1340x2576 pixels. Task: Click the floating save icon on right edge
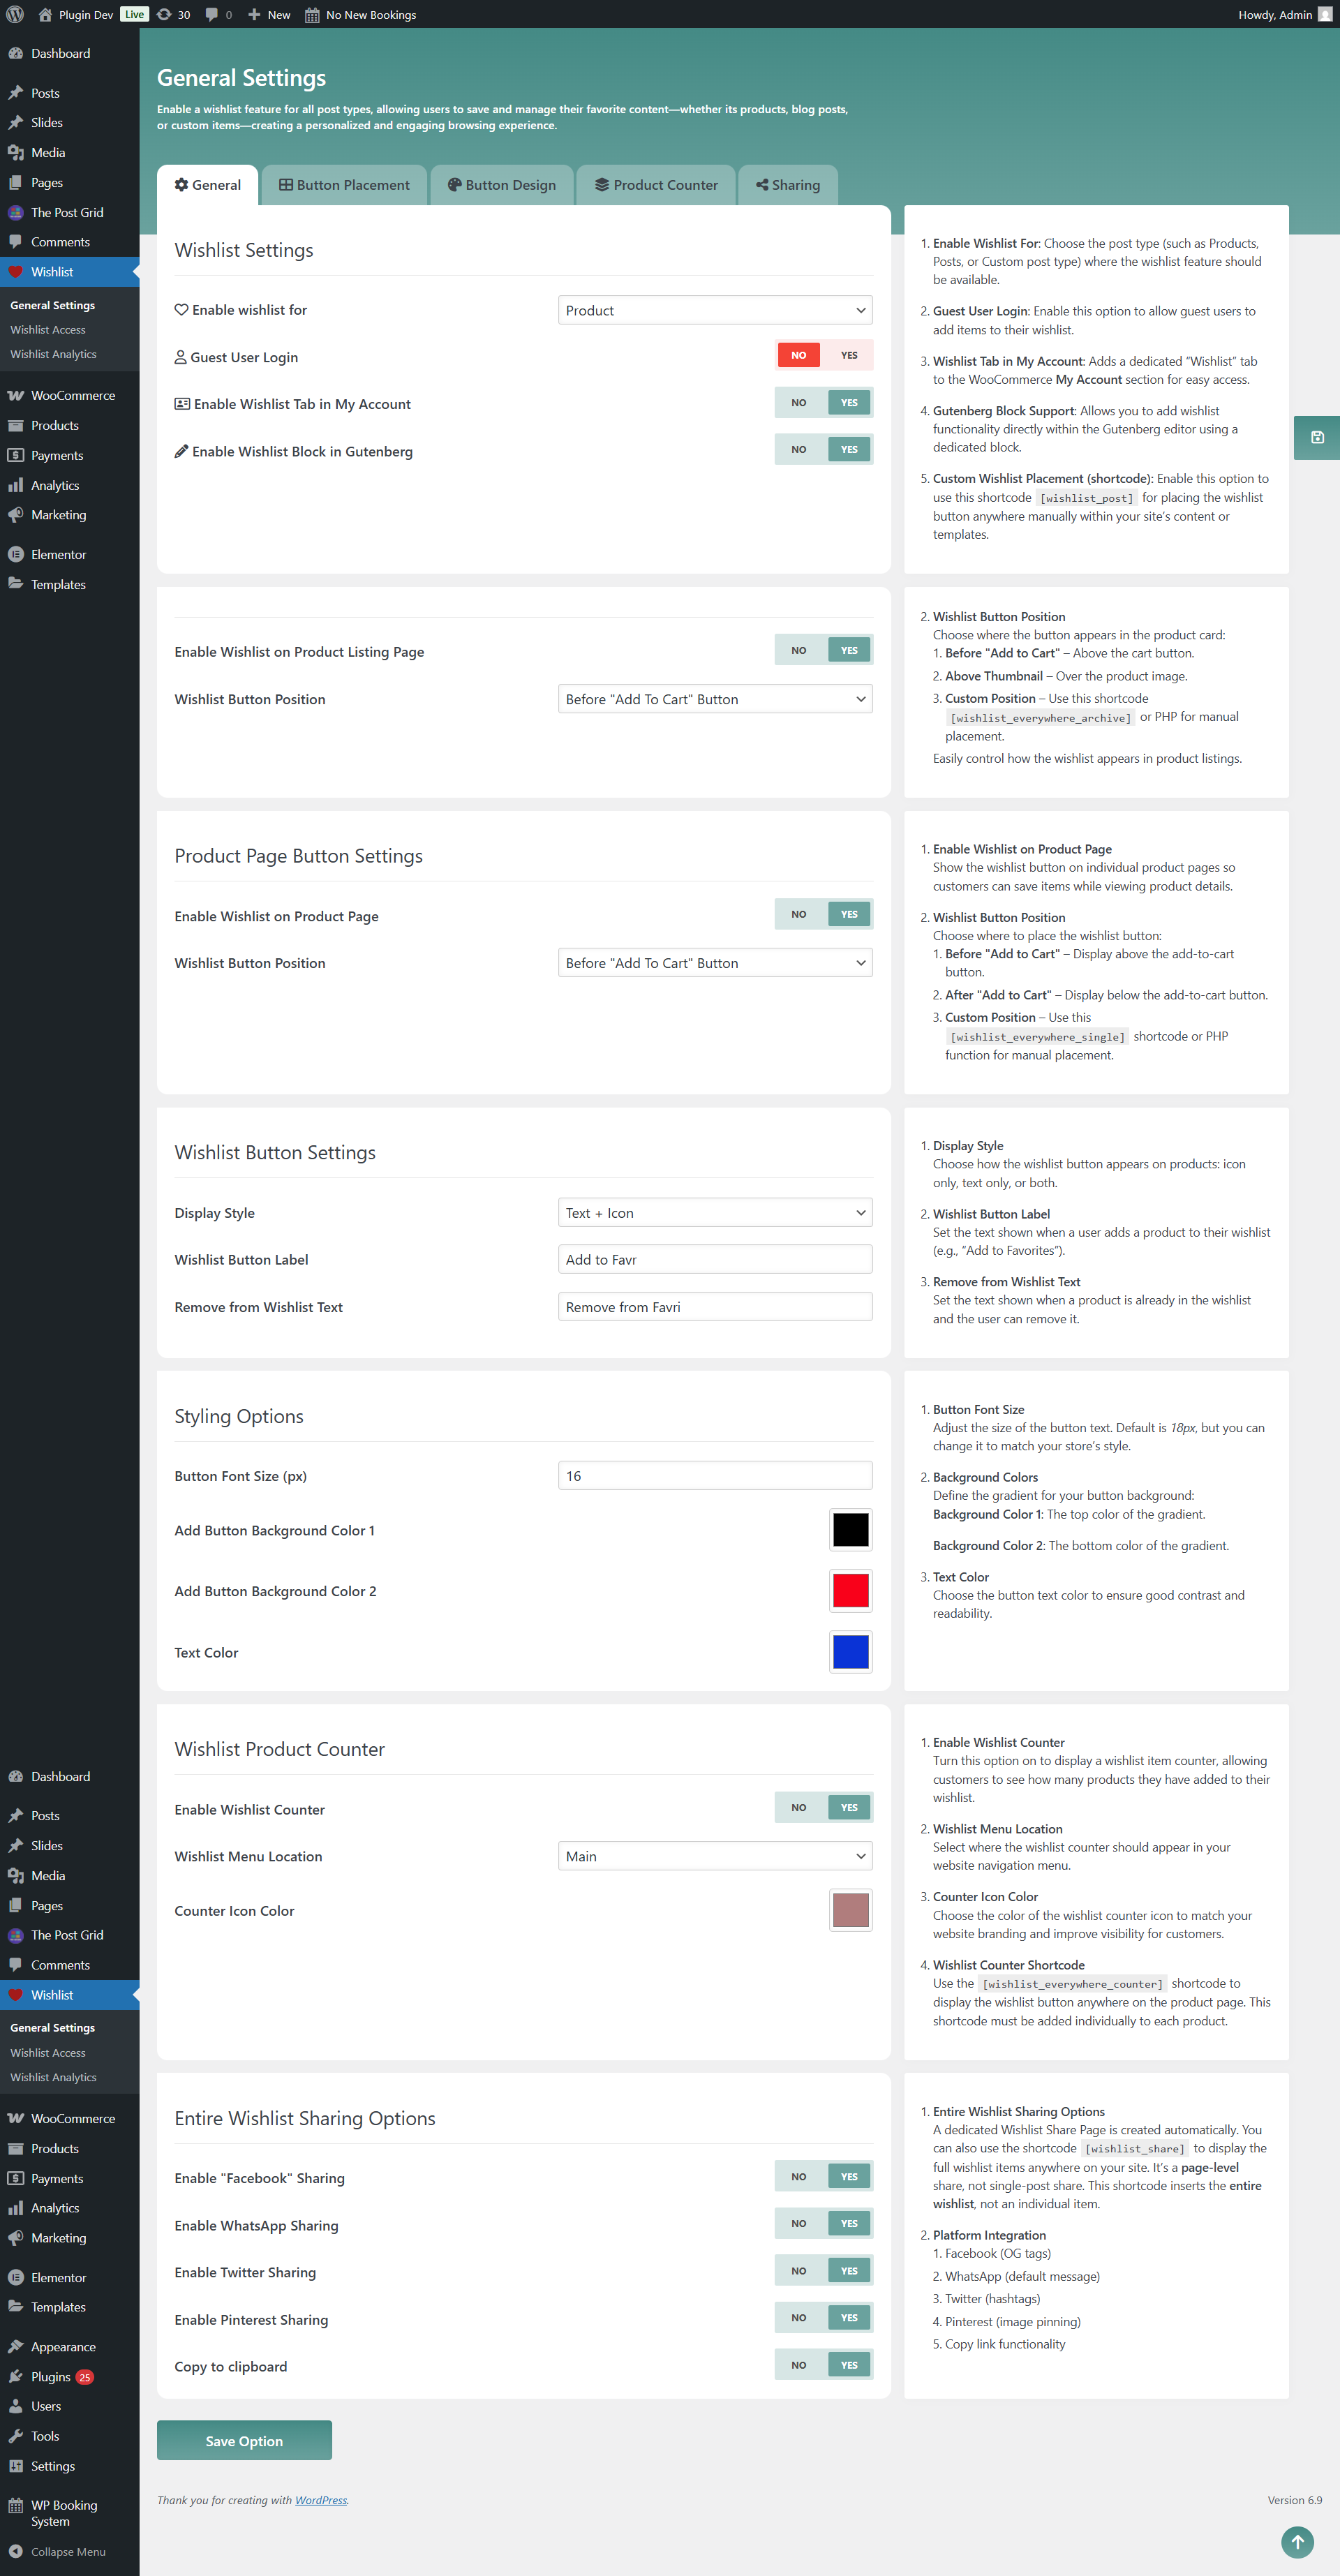point(1317,437)
